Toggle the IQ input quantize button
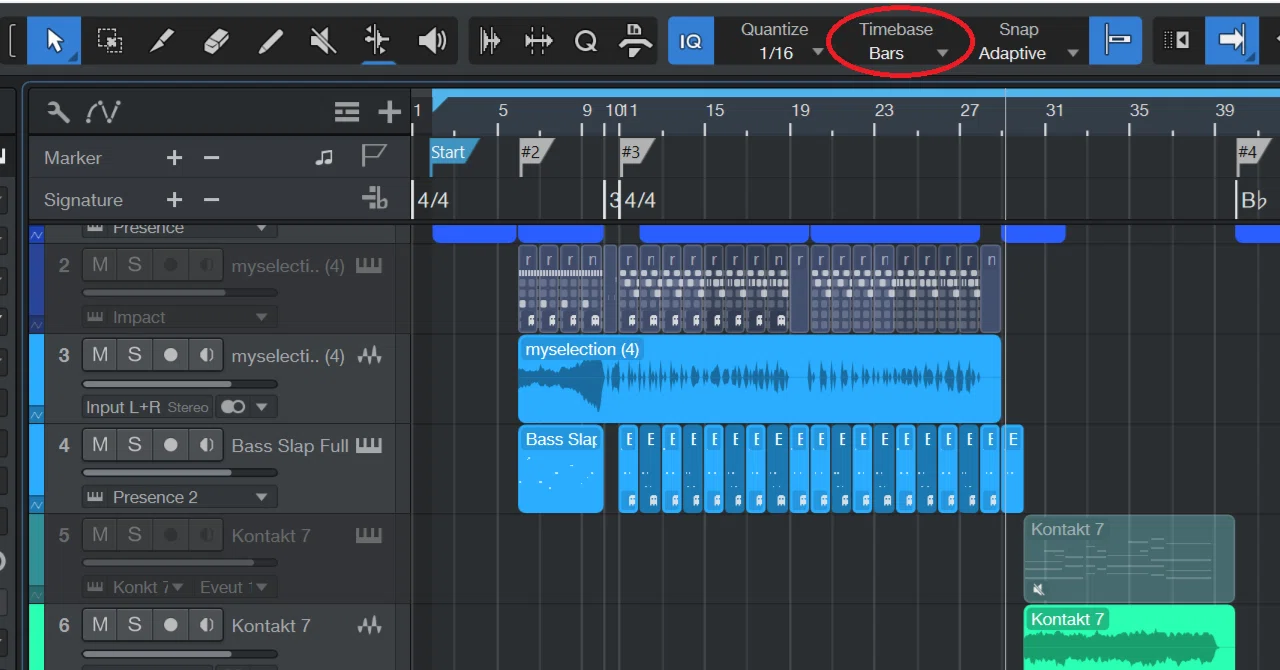 (x=691, y=41)
